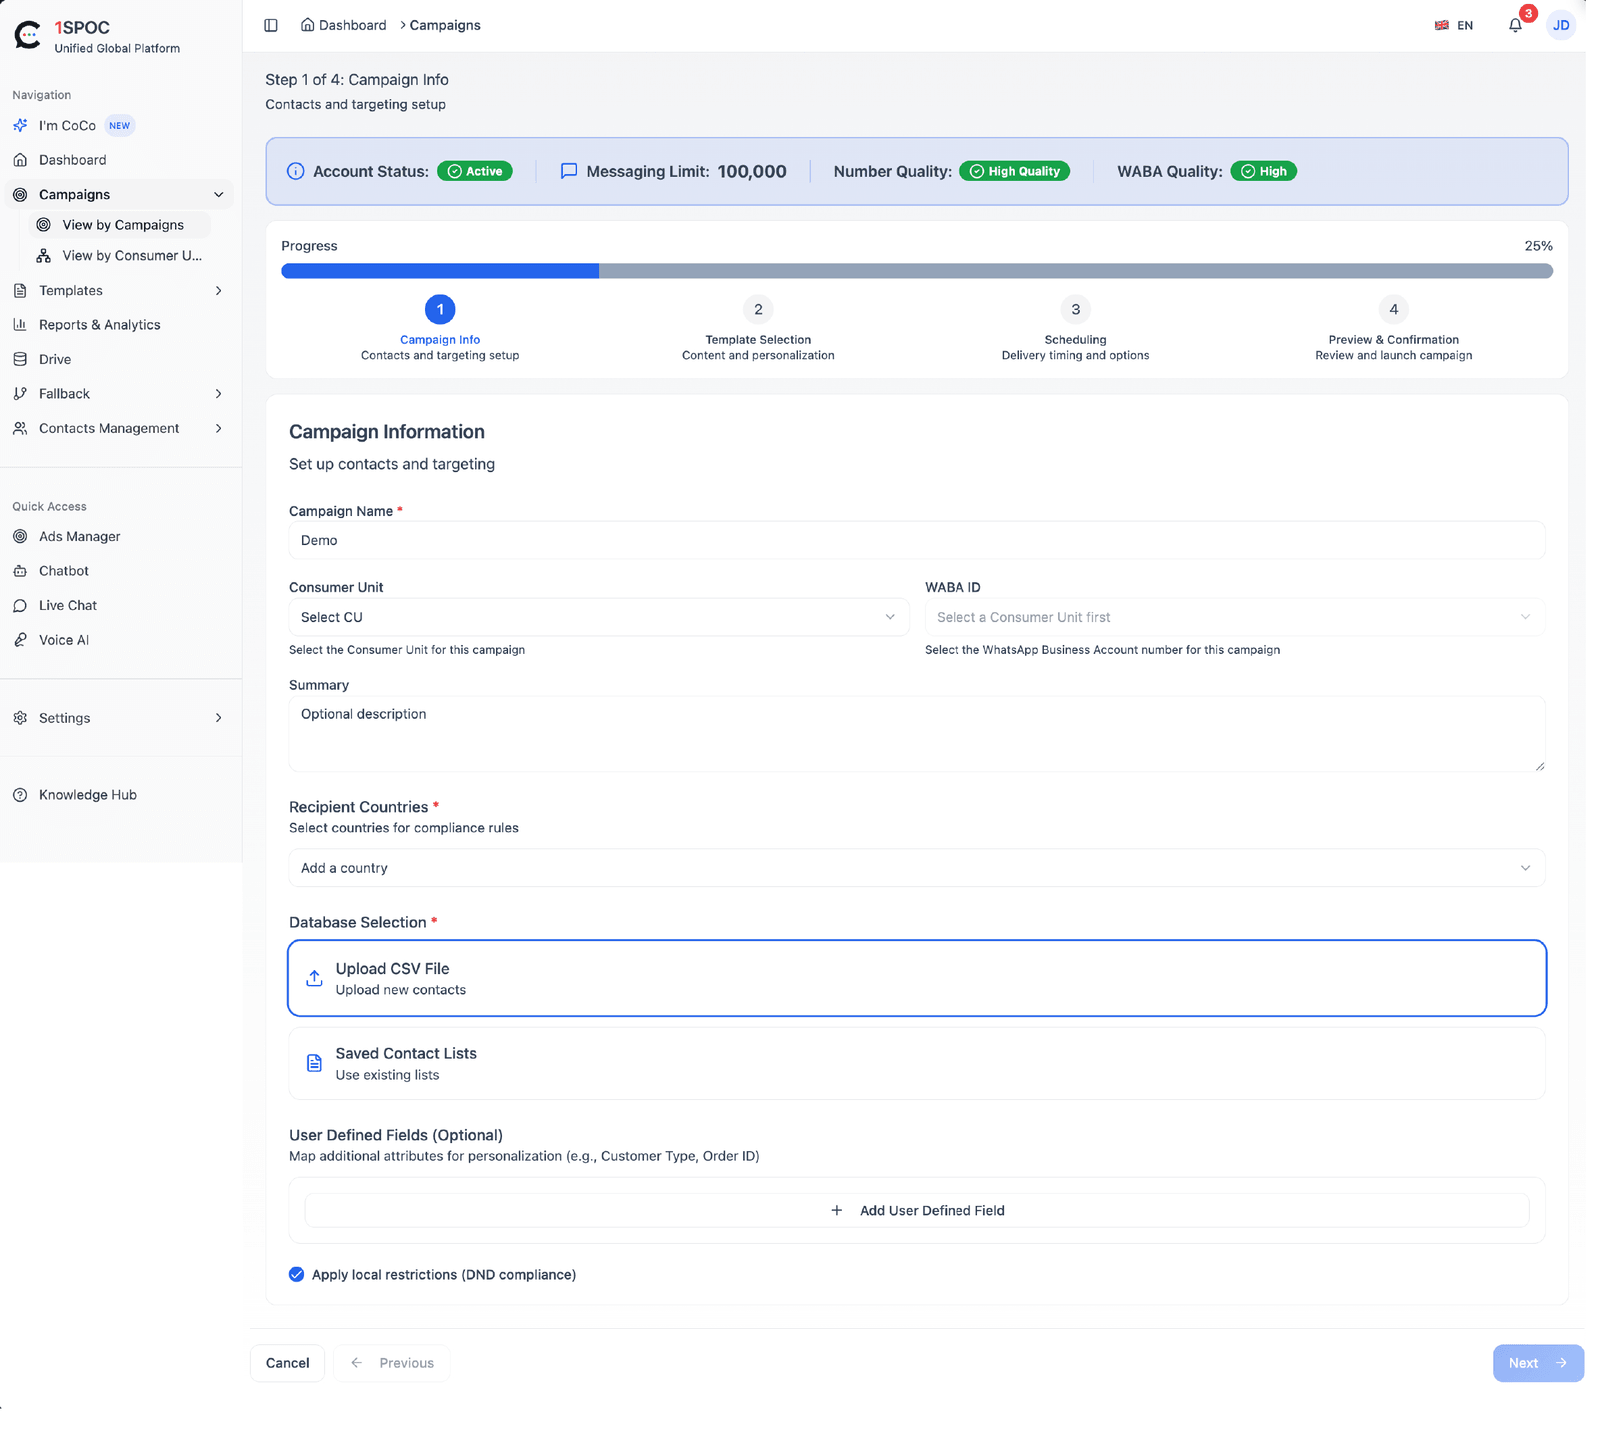The width and height of the screenshot is (1600, 1453).
Task: Click the High Quality number badge
Action: (1014, 171)
